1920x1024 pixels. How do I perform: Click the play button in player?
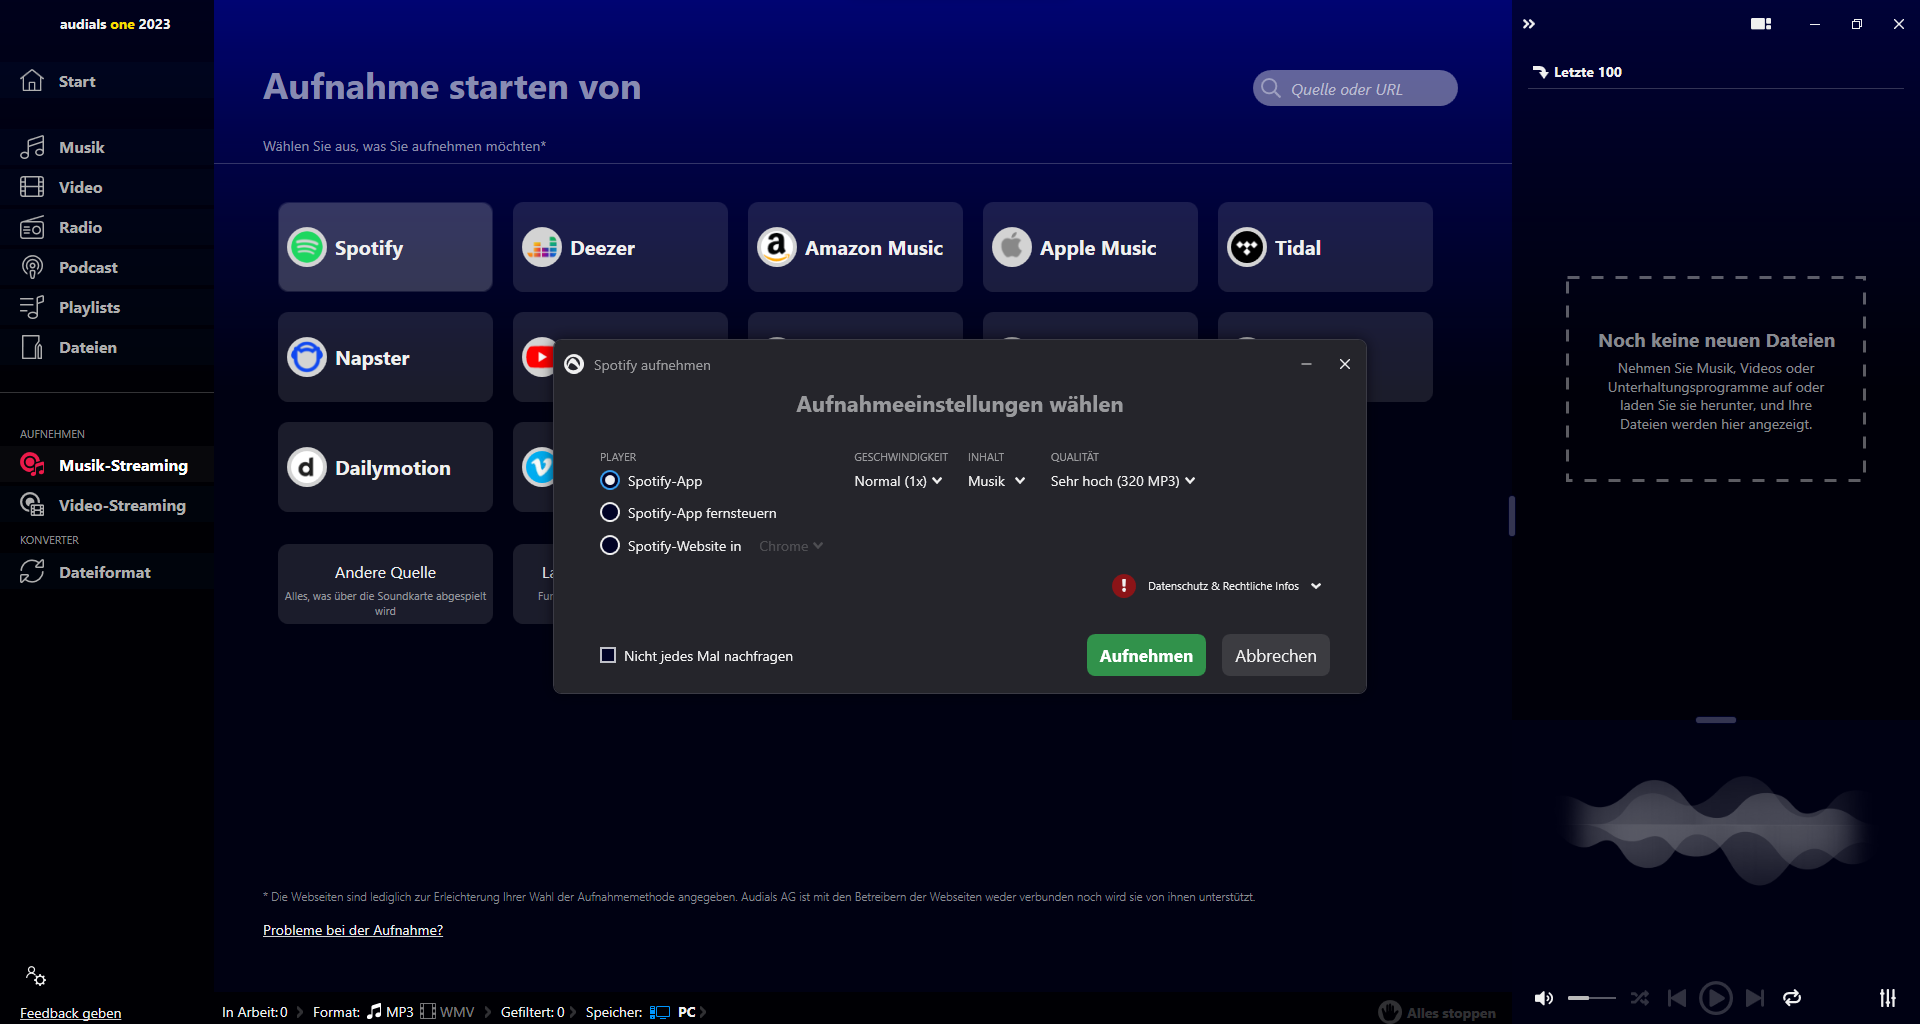click(x=1716, y=998)
